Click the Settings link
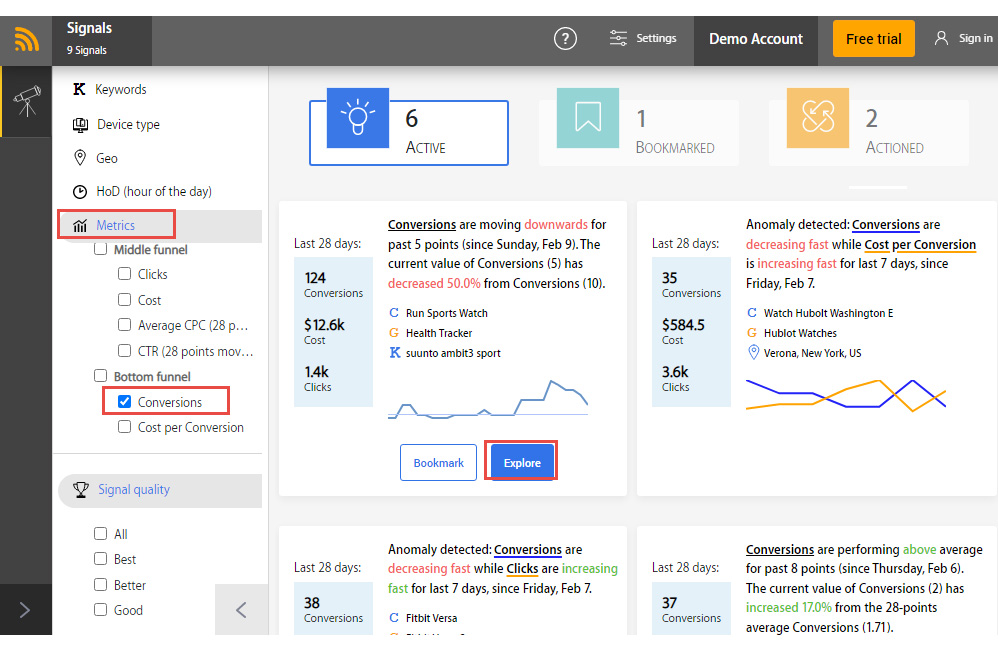The height and width of the screenshot is (651, 998). 656,38
